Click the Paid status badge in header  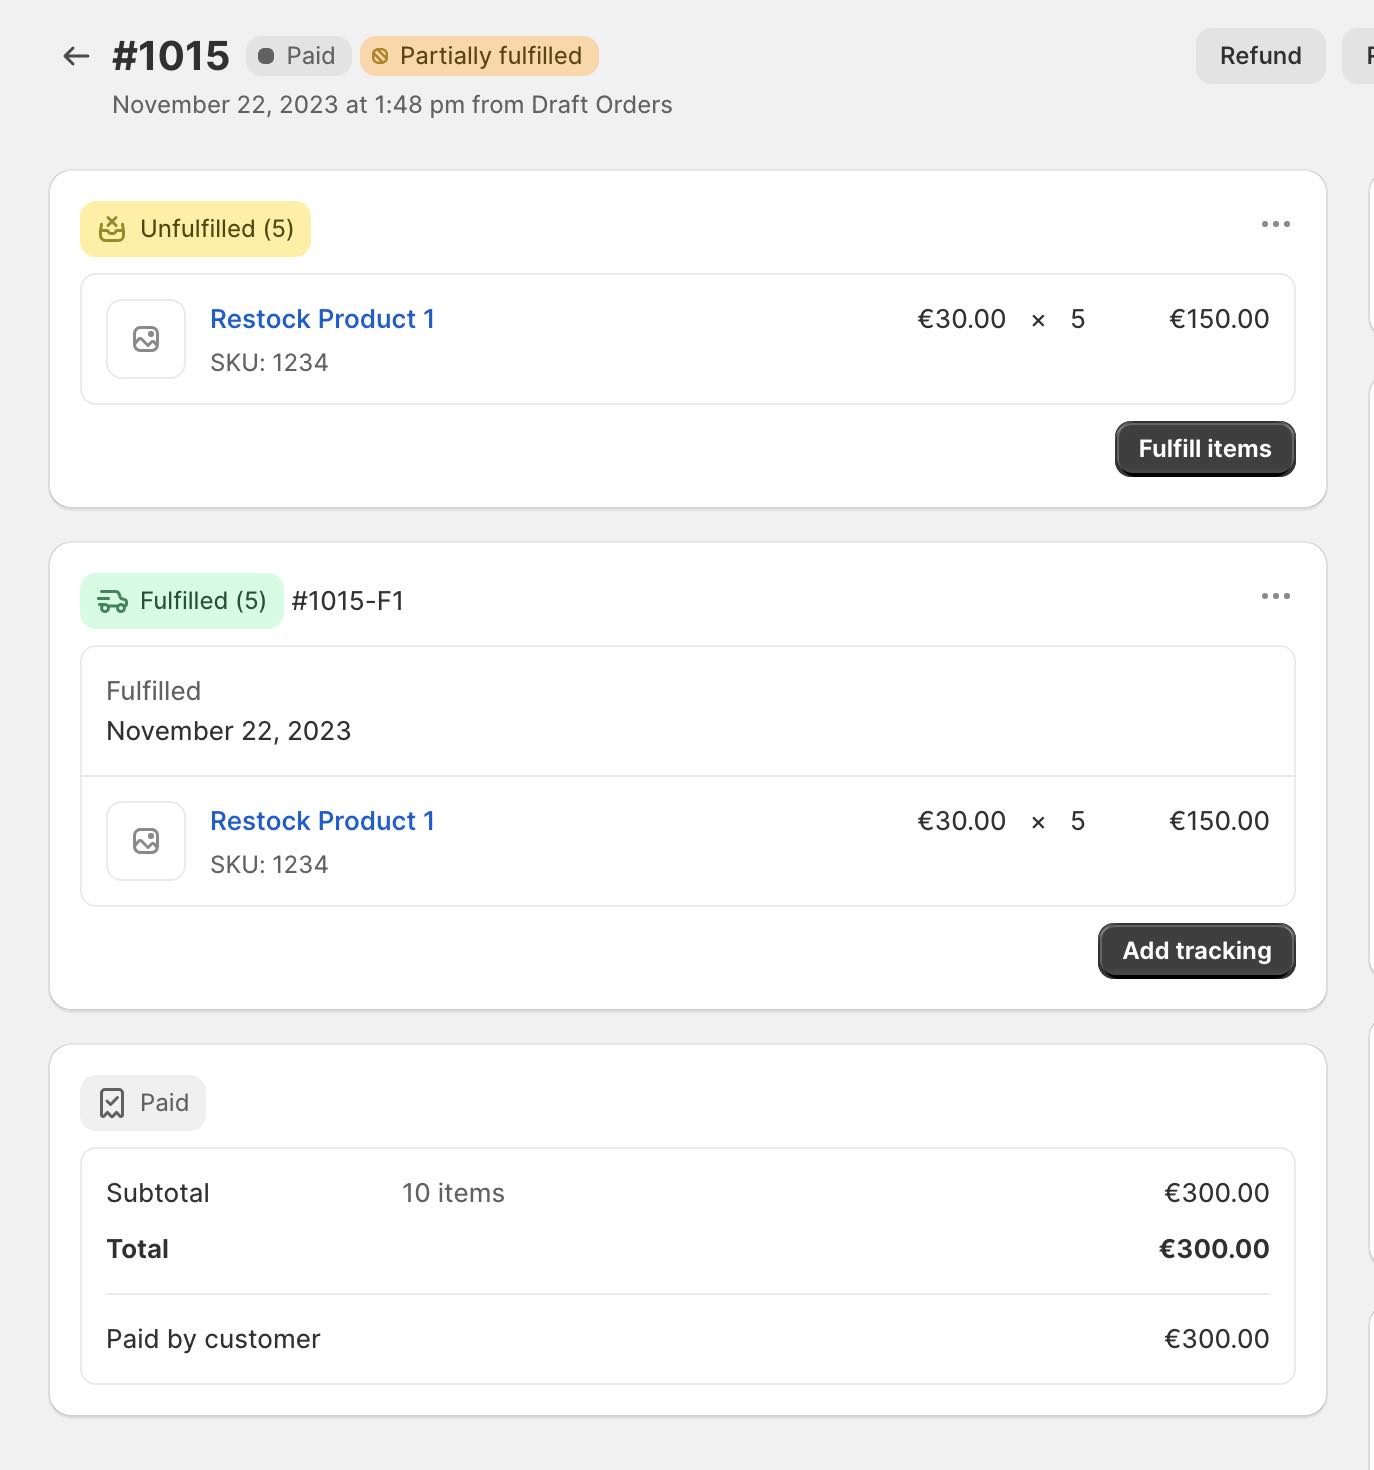click(297, 56)
